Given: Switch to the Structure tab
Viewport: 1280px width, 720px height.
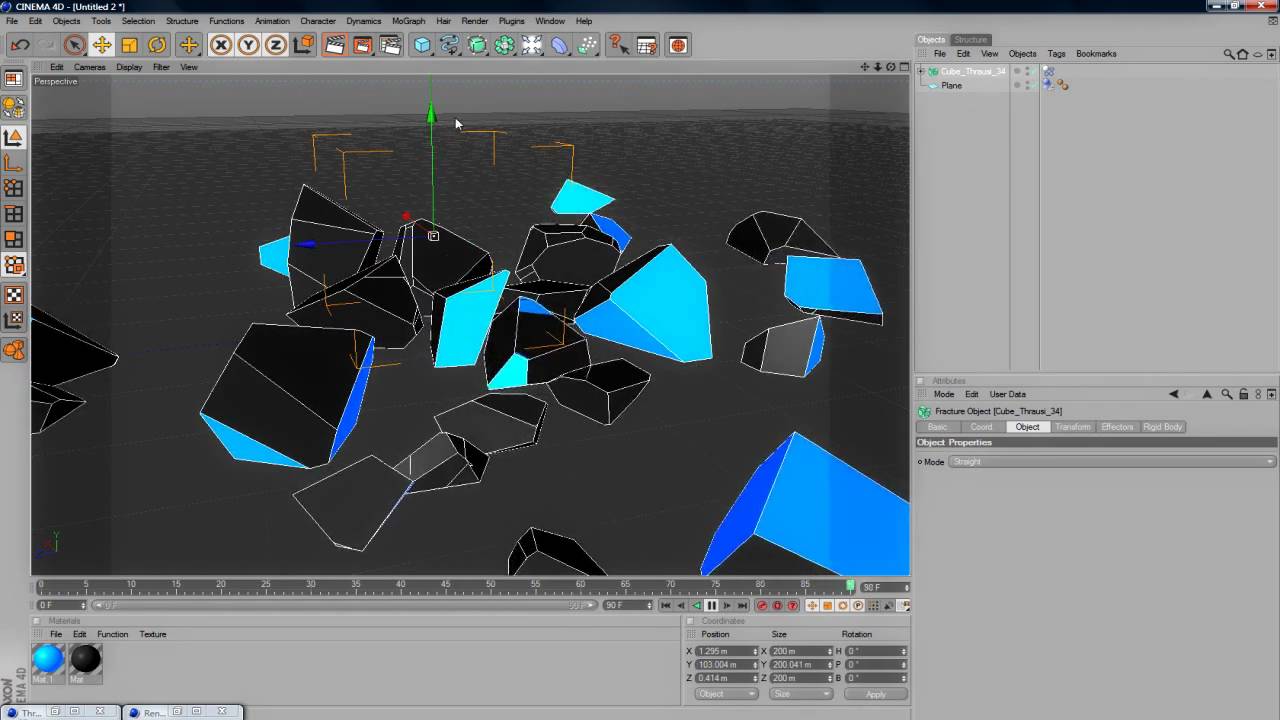Looking at the screenshot, I should coord(970,40).
